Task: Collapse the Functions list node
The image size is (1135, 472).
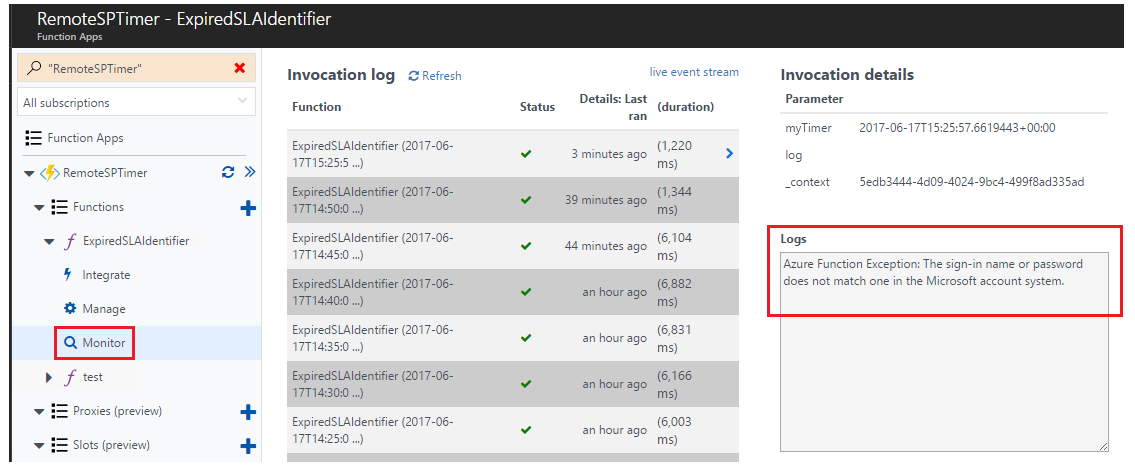Action: click(x=39, y=208)
